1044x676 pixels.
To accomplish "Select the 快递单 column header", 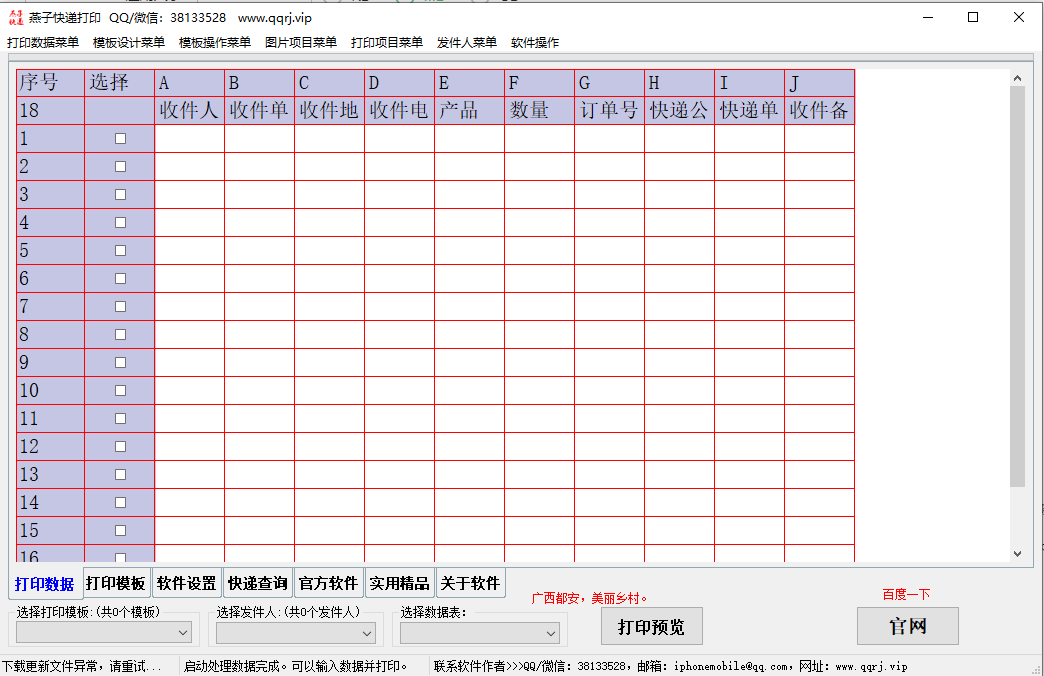I will pos(749,111).
